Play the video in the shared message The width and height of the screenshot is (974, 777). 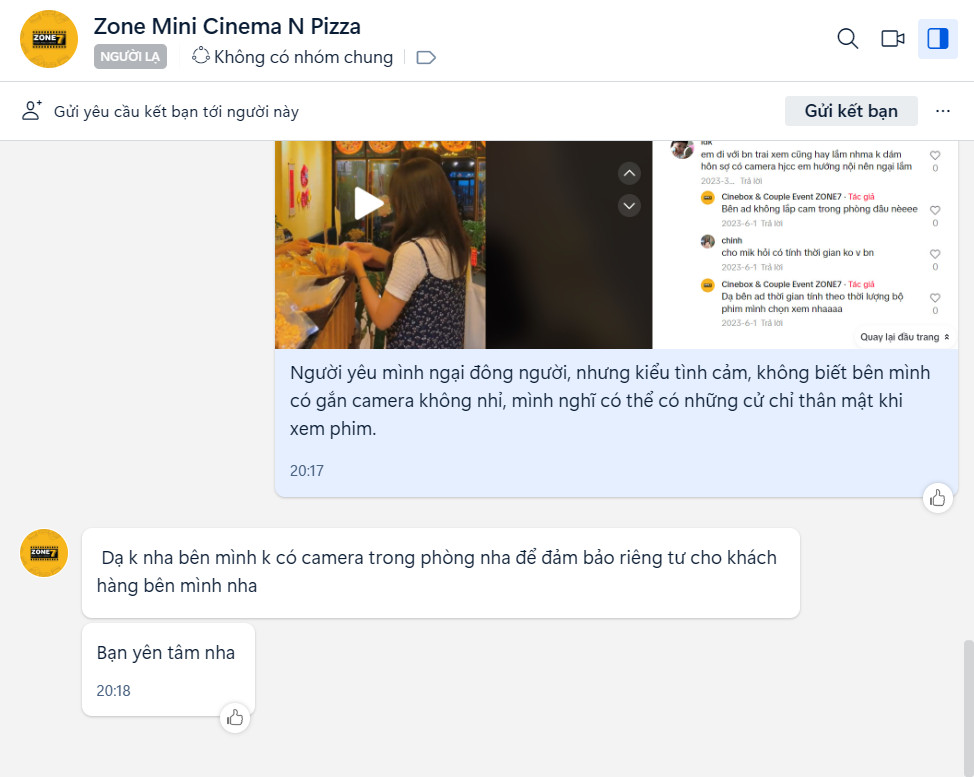[369, 204]
